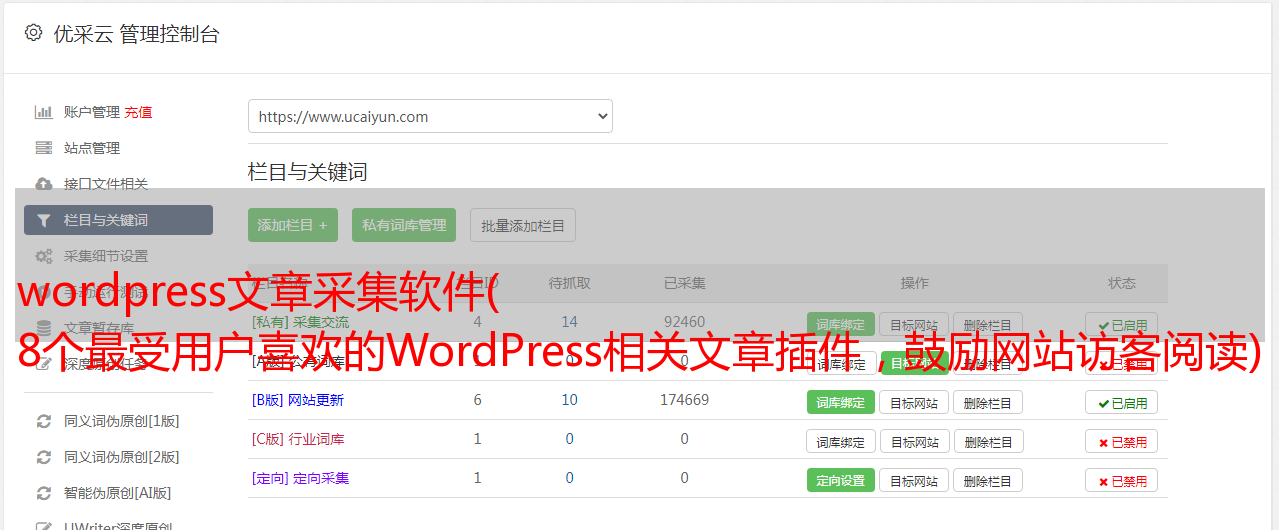
Task: Toggle 已启用 status for 网站更新 row
Action: (1121, 402)
